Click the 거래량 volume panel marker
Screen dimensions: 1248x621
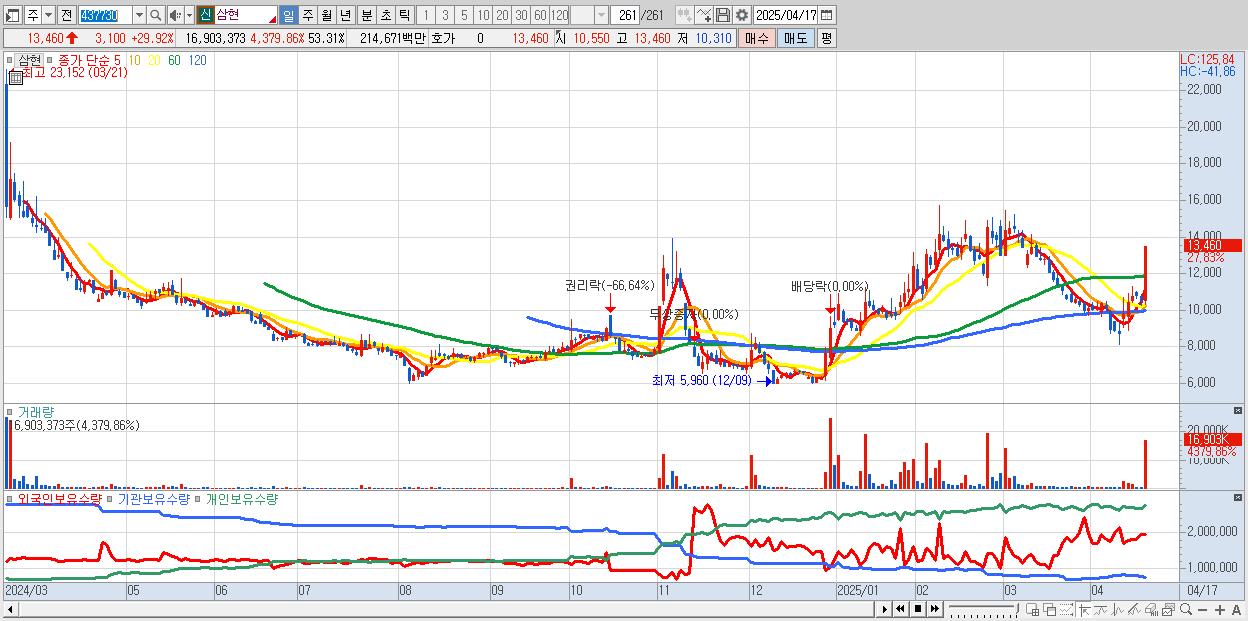coord(11,412)
